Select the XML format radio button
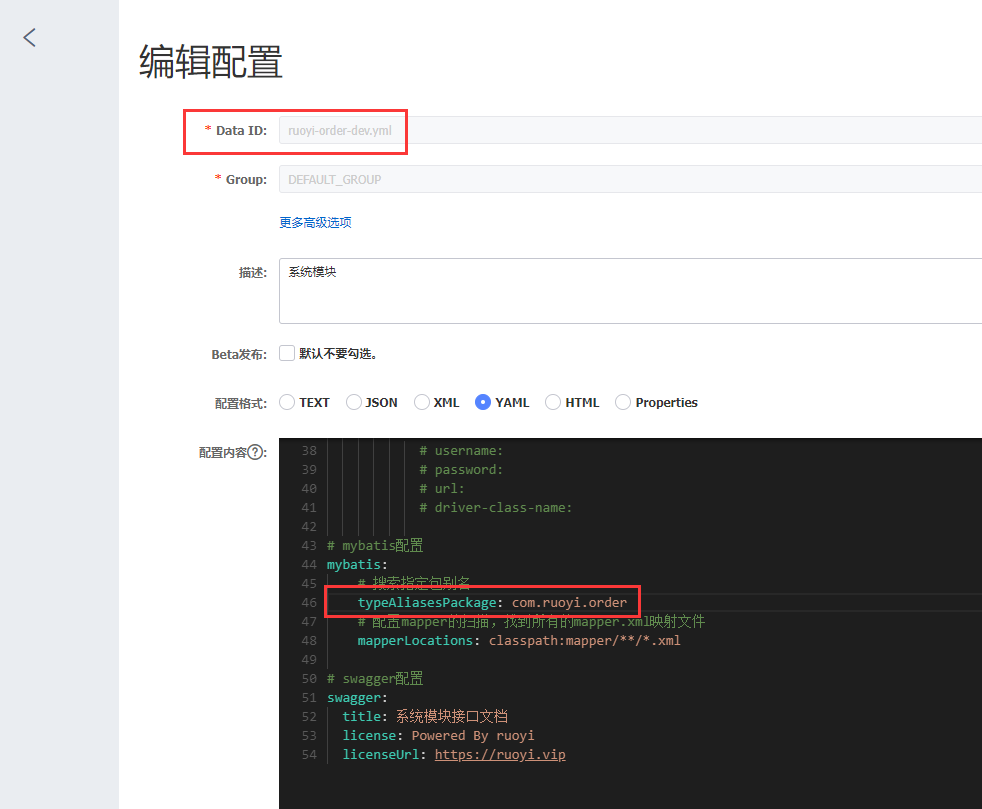This screenshot has height=809, width=982. click(422, 402)
